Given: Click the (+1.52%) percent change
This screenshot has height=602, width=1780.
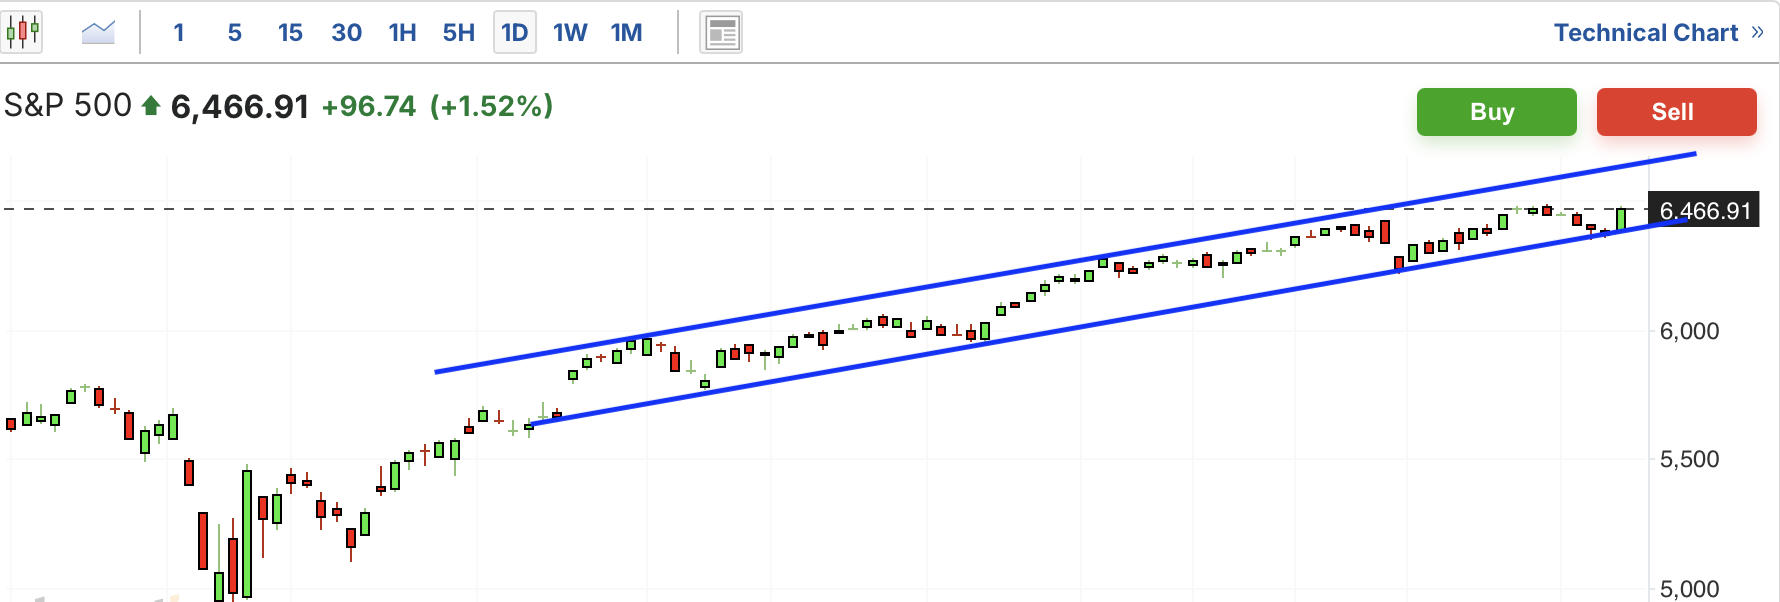Looking at the screenshot, I should [492, 106].
